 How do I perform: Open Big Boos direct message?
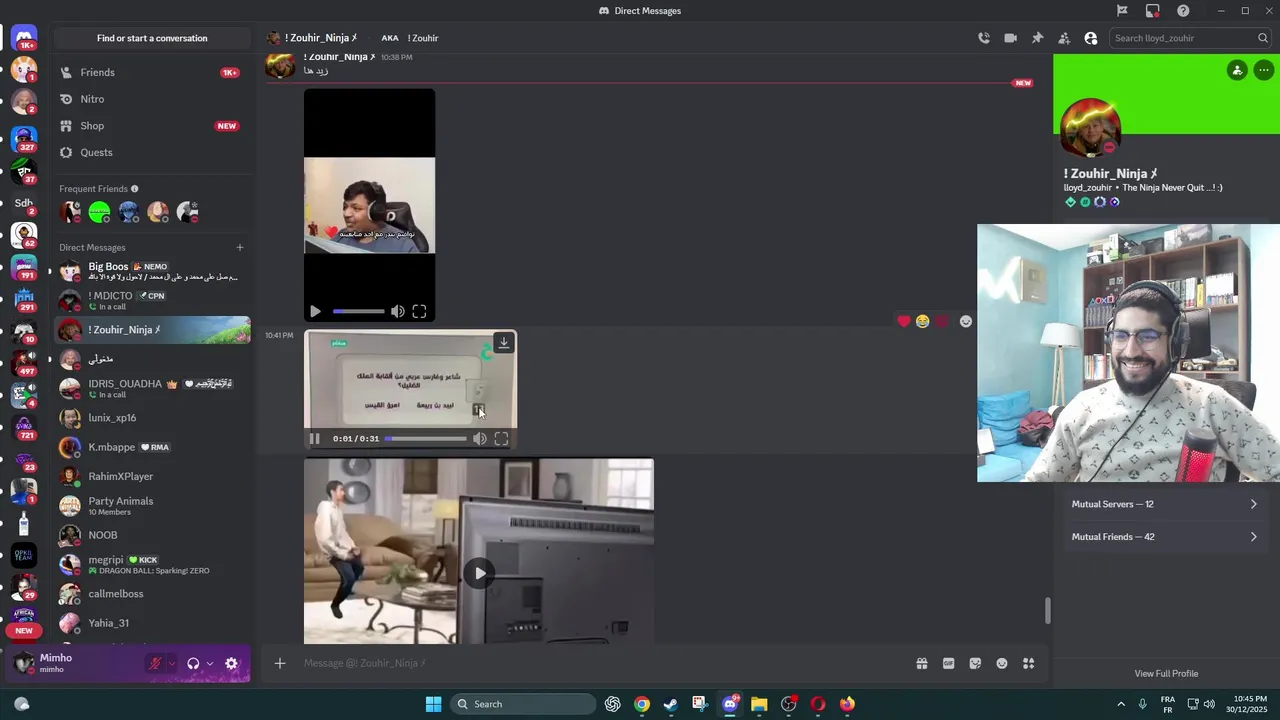152,271
